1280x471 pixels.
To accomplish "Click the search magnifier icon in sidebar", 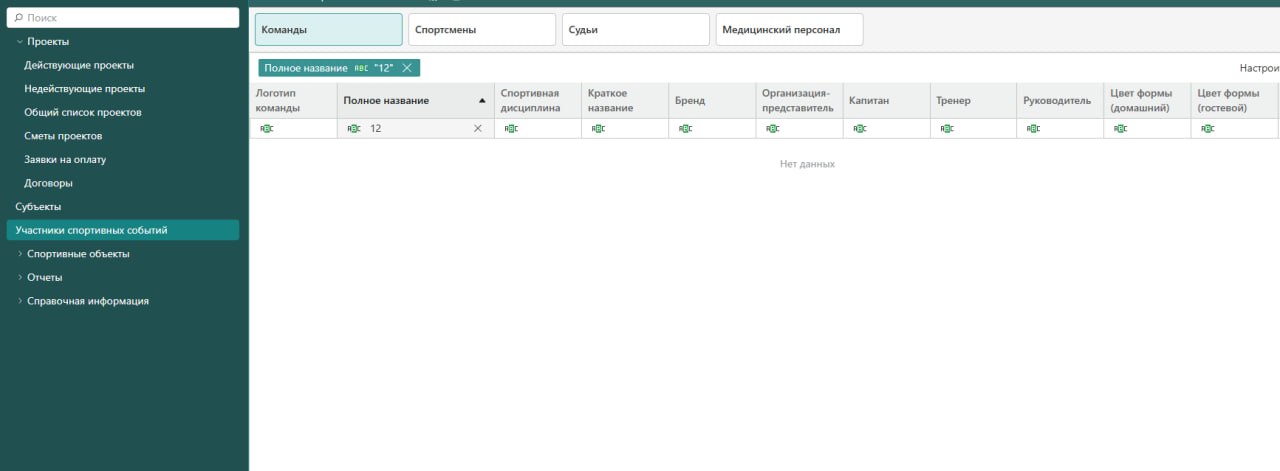I will (x=19, y=18).
